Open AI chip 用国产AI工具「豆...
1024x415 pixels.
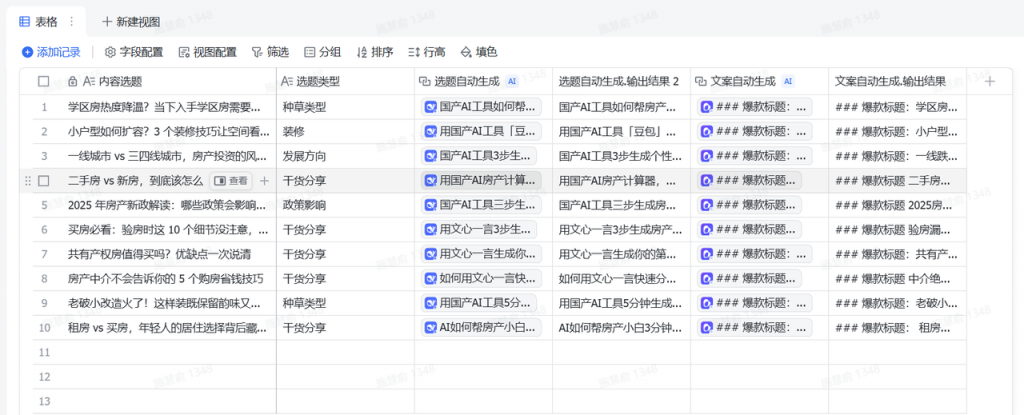[x=481, y=131]
